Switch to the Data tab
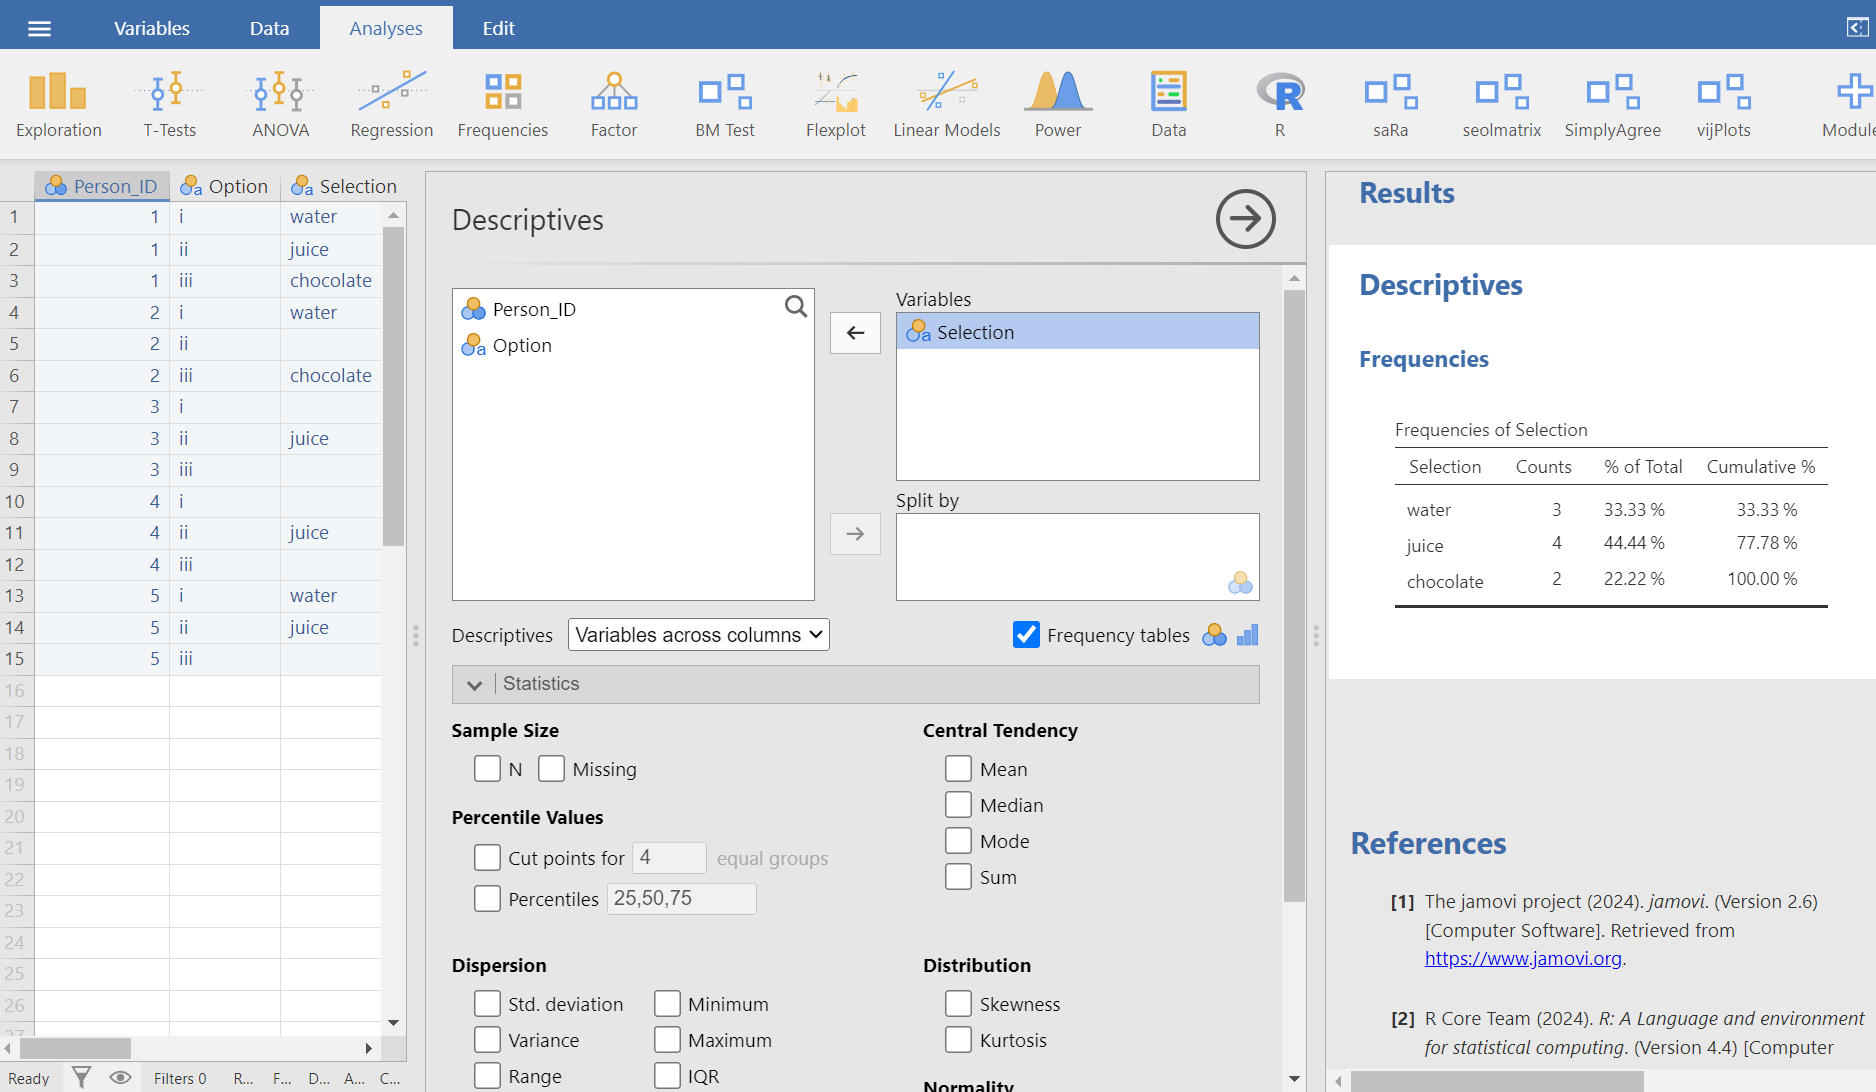This screenshot has height=1092, width=1876. click(269, 28)
